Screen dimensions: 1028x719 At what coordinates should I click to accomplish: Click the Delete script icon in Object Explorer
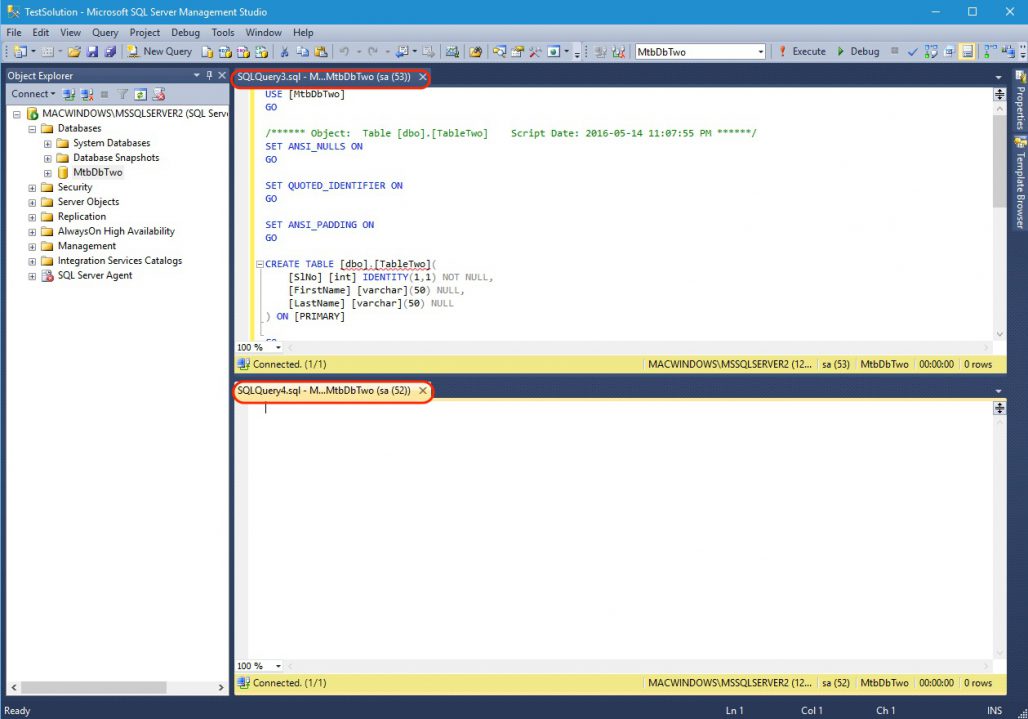tap(159, 94)
